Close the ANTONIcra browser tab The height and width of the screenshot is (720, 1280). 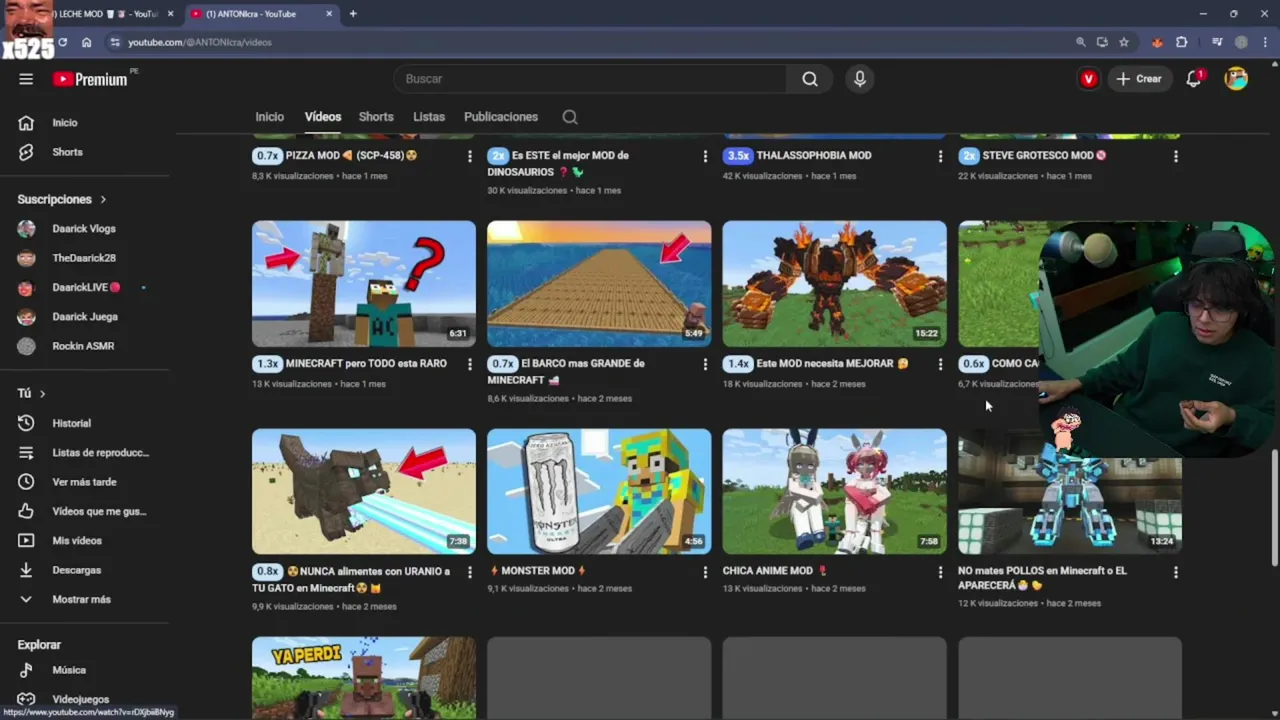(330, 14)
